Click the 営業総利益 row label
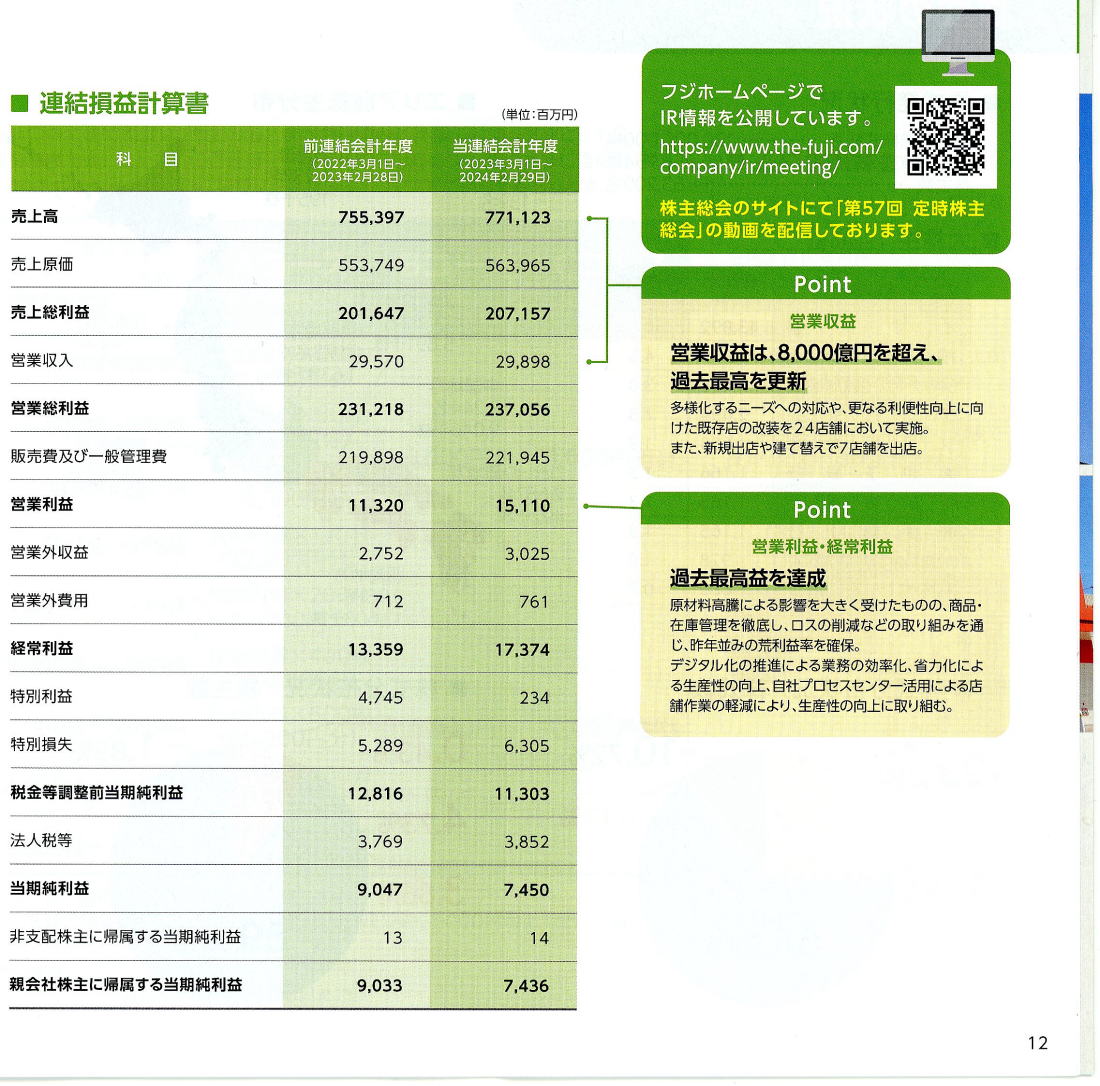Viewport: 1100px width, 1086px height. (50, 408)
